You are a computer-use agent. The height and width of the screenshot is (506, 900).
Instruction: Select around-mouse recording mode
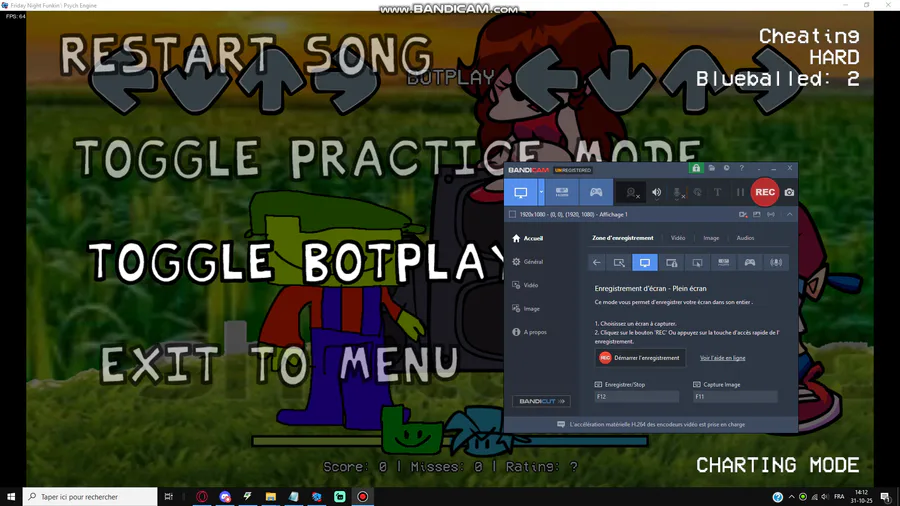coord(697,263)
